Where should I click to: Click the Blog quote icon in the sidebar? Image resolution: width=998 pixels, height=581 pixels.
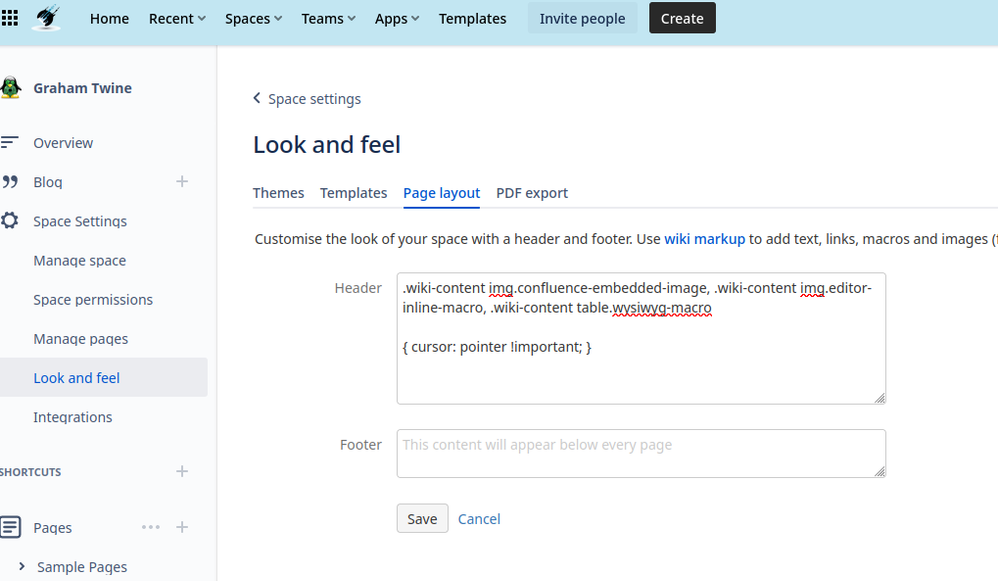[x=12, y=181]
